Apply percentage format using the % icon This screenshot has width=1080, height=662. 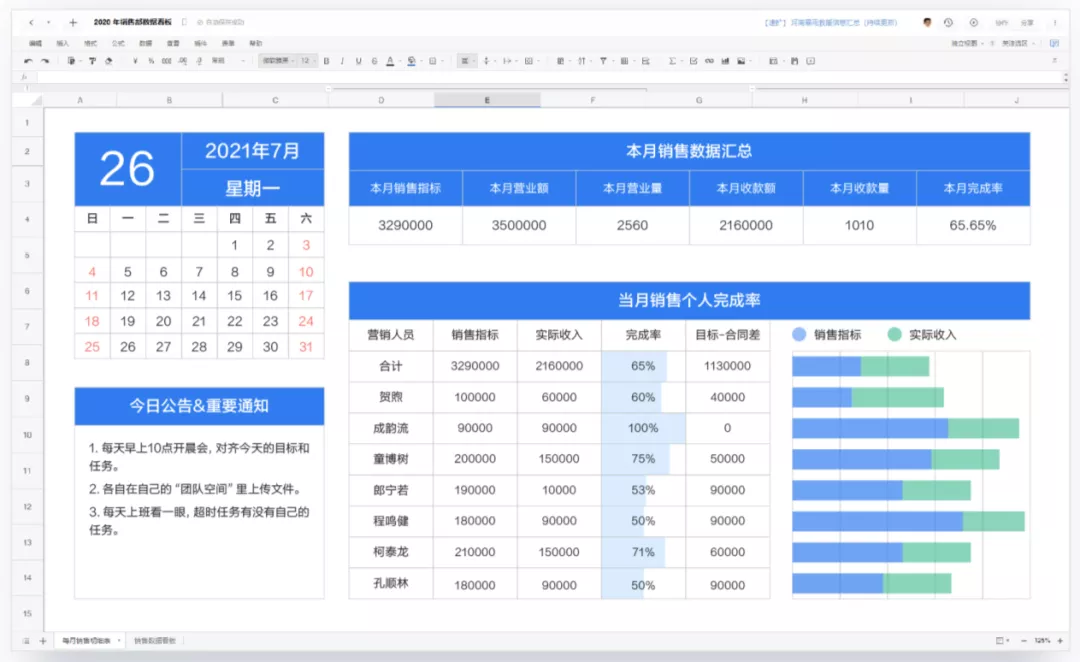(x=150, y=61)
